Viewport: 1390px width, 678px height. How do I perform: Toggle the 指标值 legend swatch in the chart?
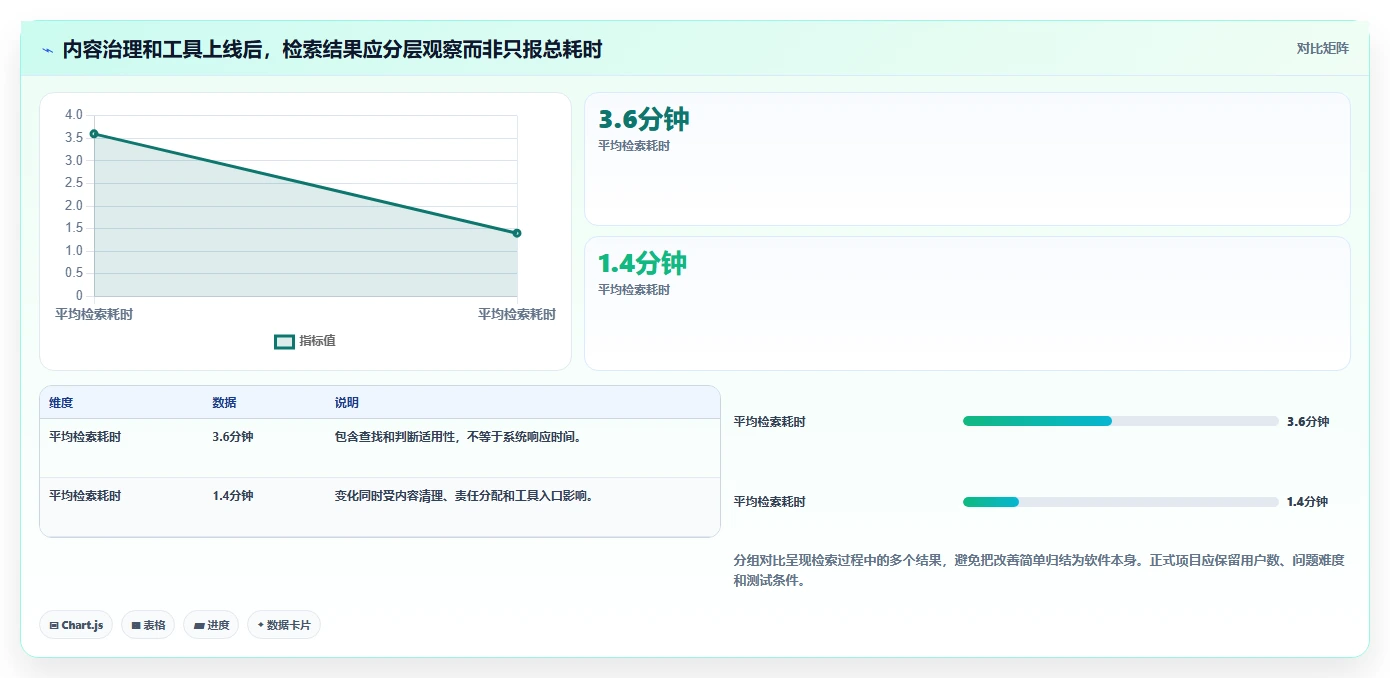(284, 341)
